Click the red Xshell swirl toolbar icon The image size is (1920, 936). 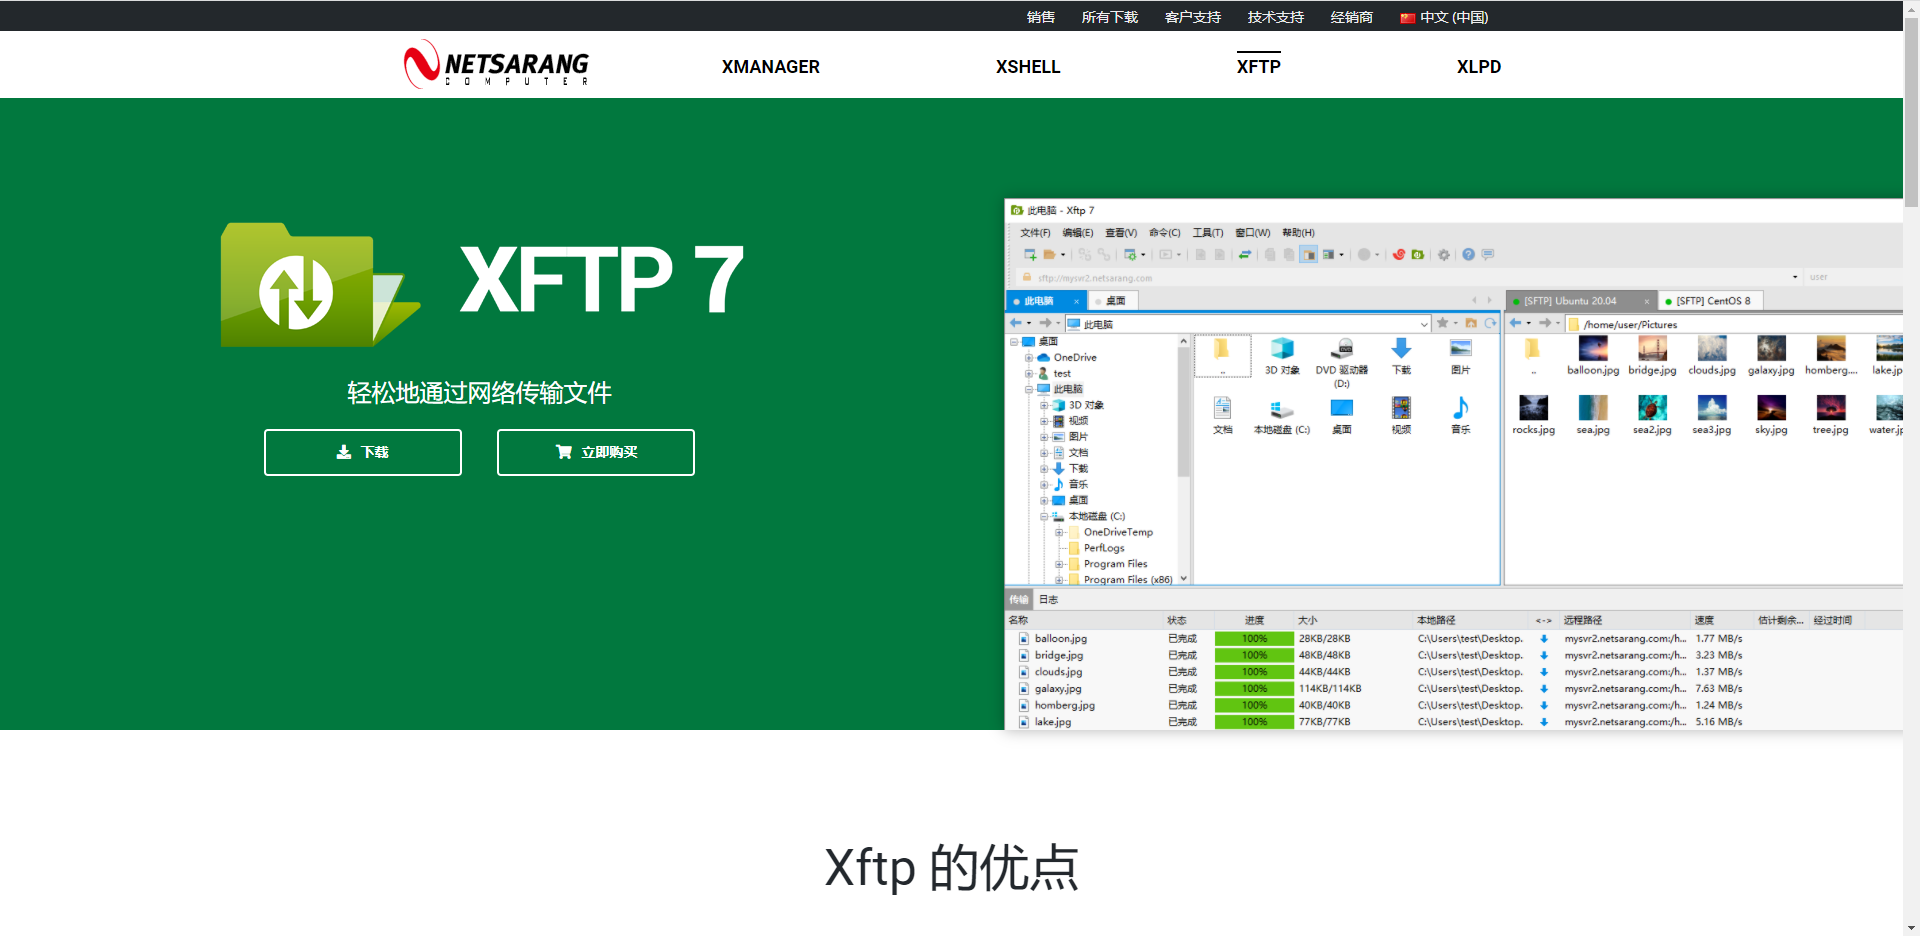pos(1399,255)
